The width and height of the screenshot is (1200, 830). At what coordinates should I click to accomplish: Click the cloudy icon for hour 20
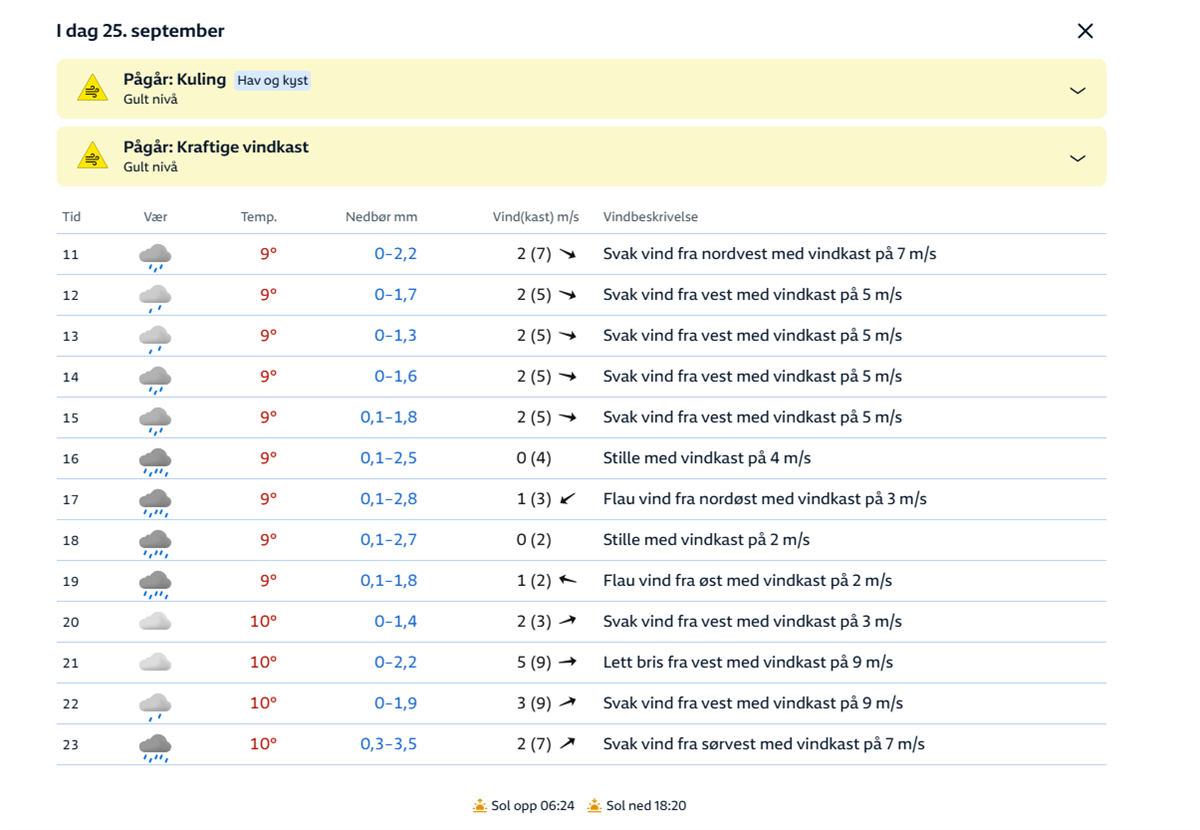point(155,622)
